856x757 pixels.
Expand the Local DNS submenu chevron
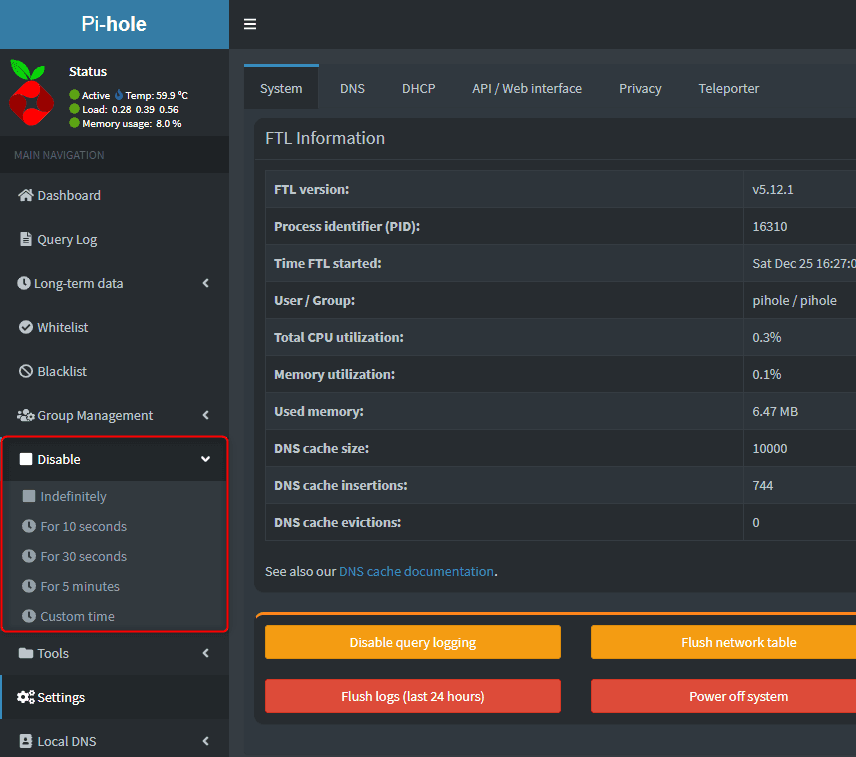coord(206,741)
